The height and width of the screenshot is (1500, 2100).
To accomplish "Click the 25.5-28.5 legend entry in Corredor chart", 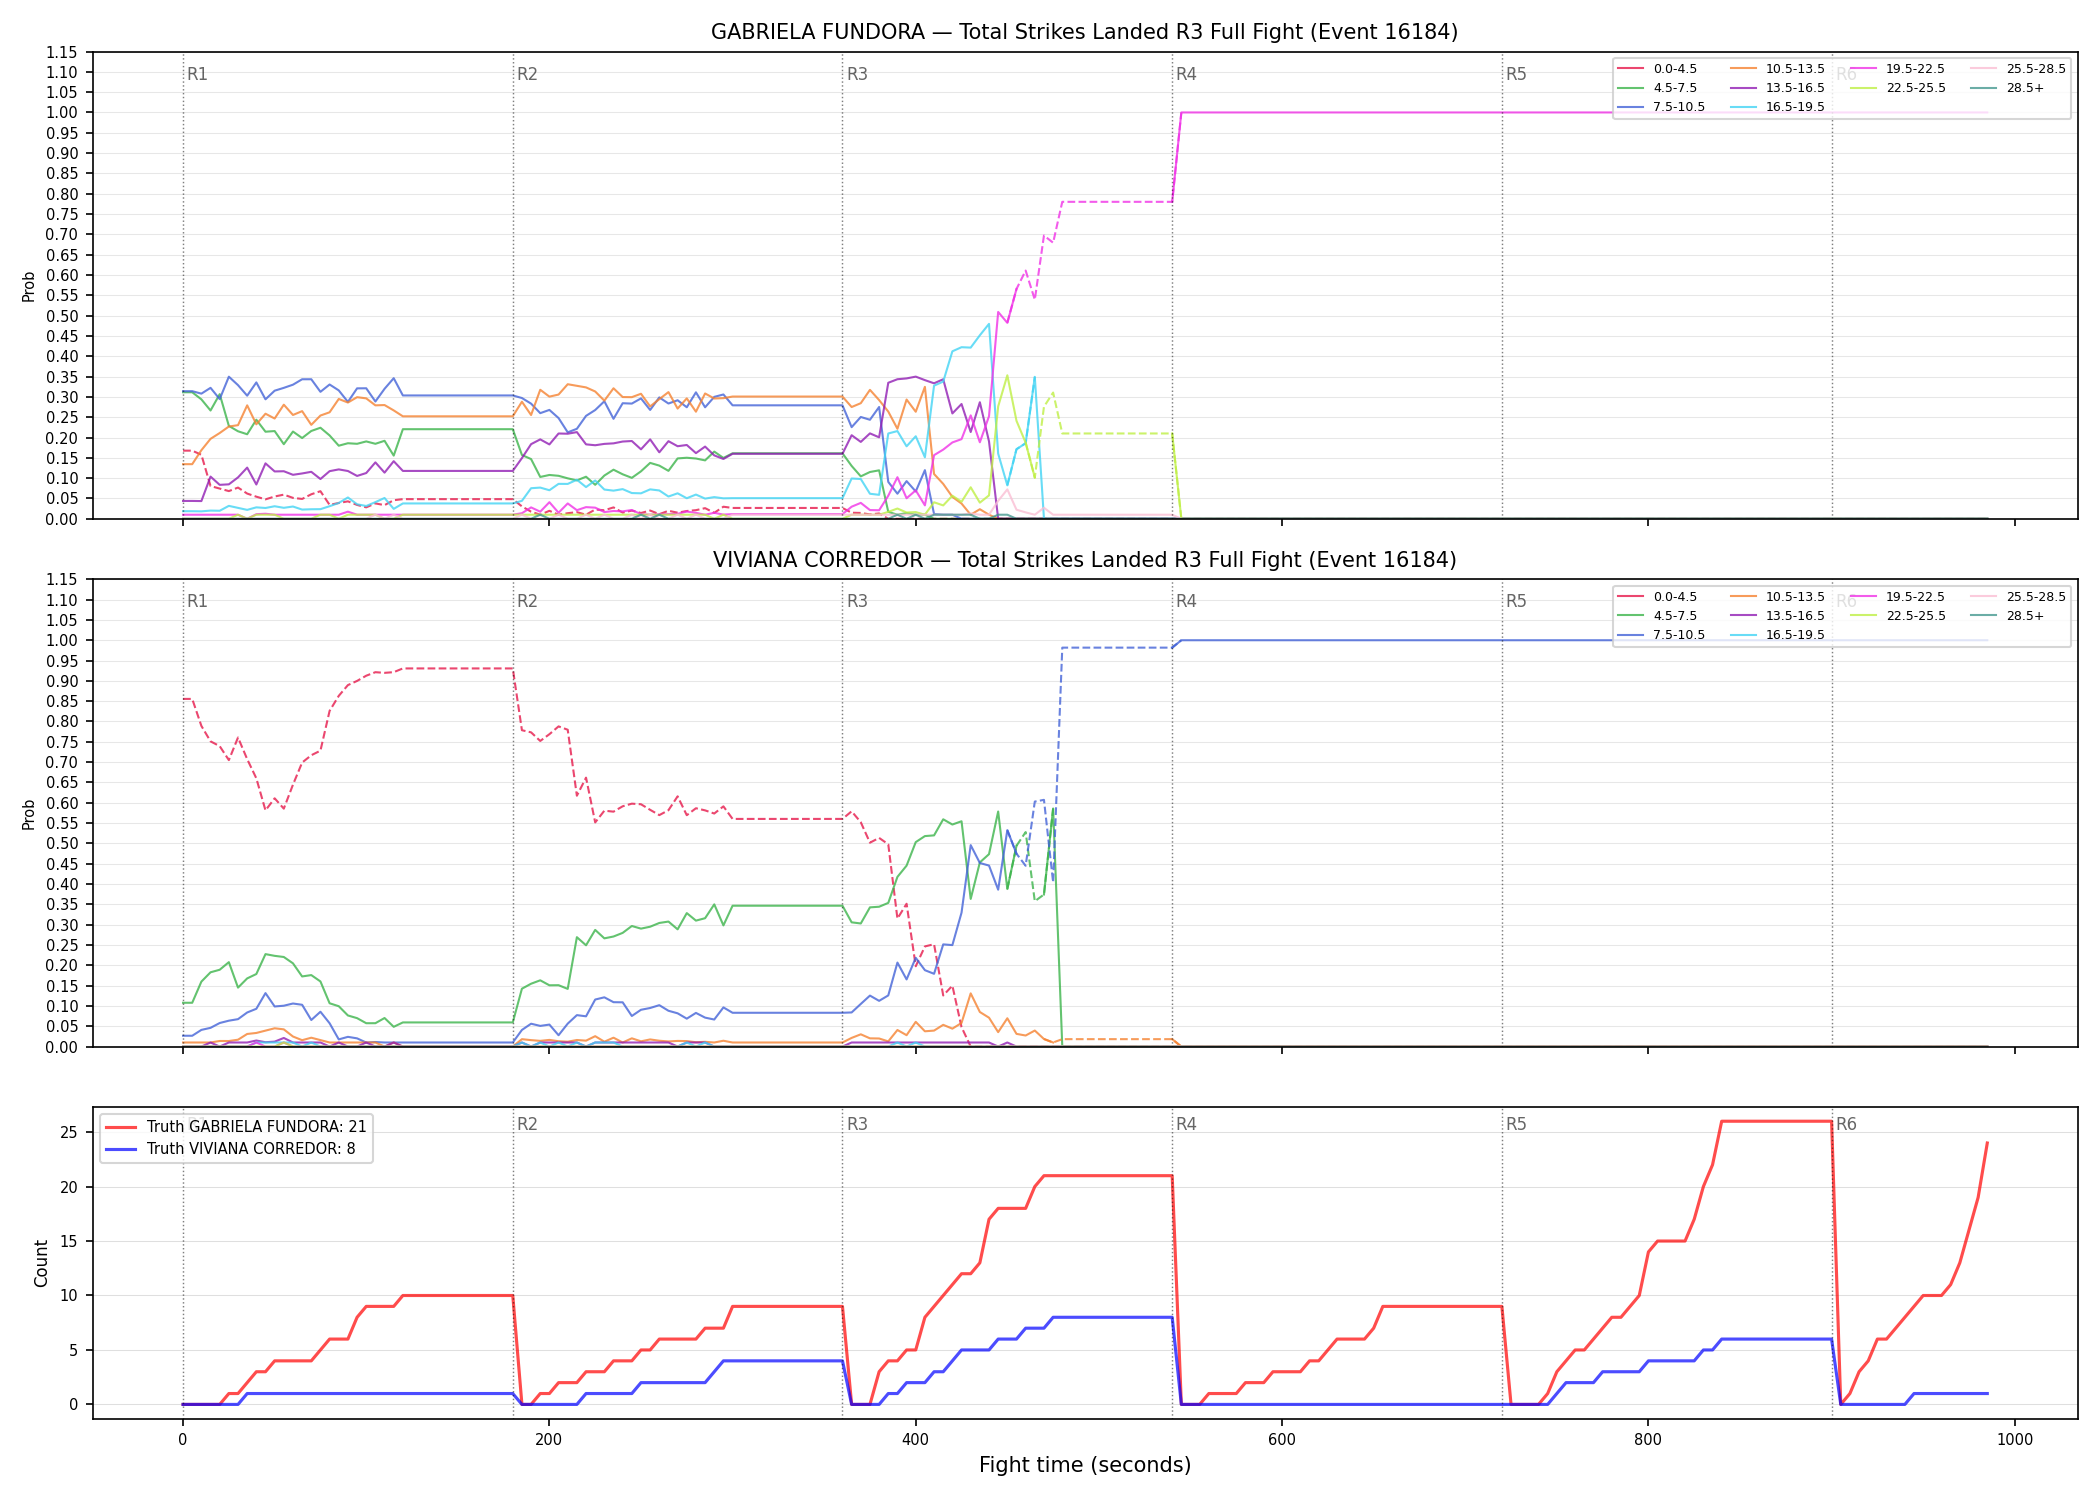I will pyautogui.click(x=2018, y=597).
